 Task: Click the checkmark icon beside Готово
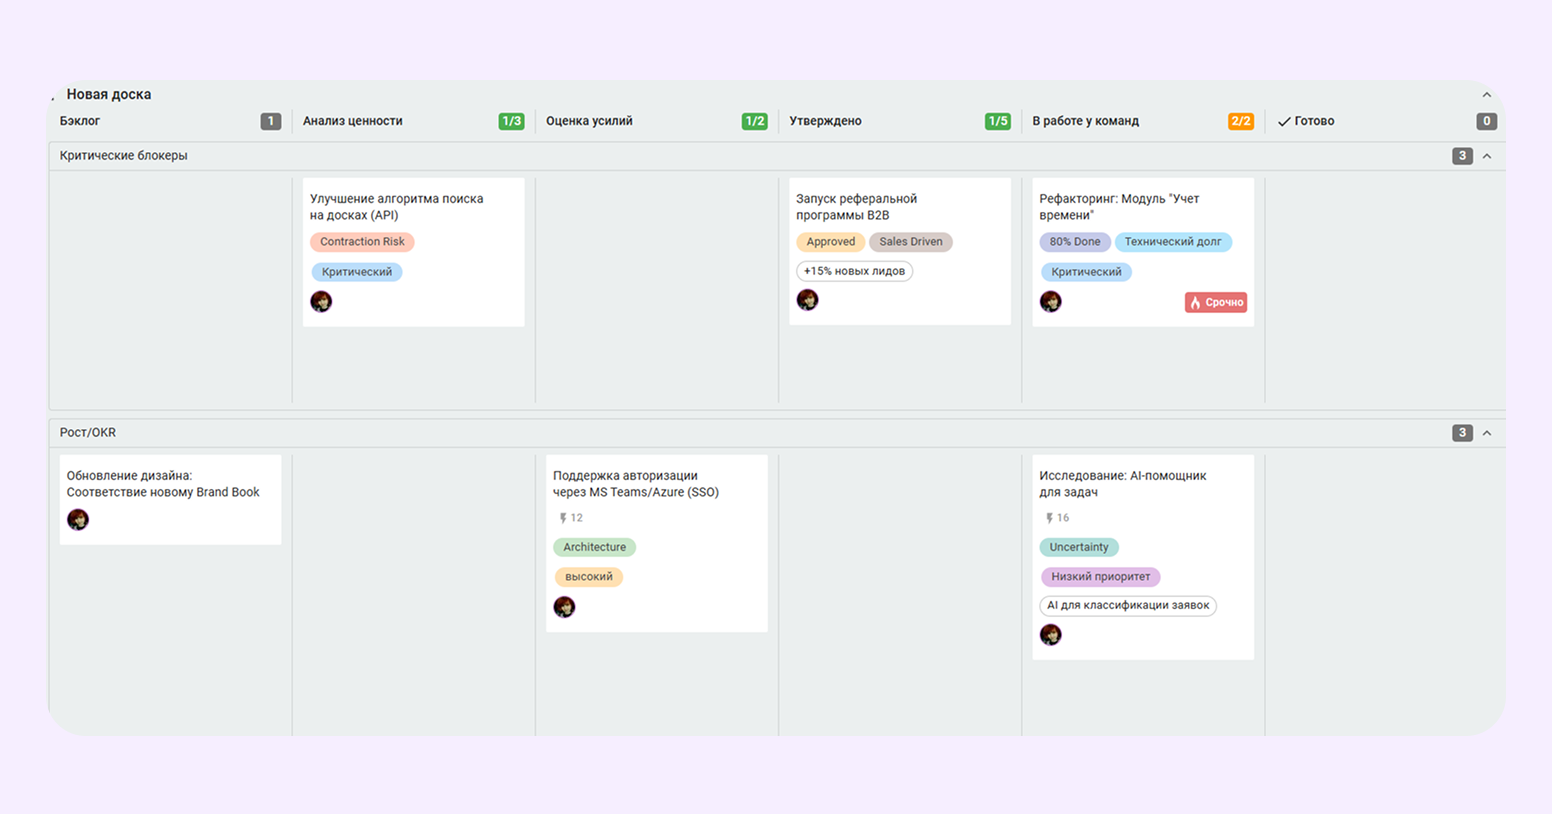point(1284,122)
